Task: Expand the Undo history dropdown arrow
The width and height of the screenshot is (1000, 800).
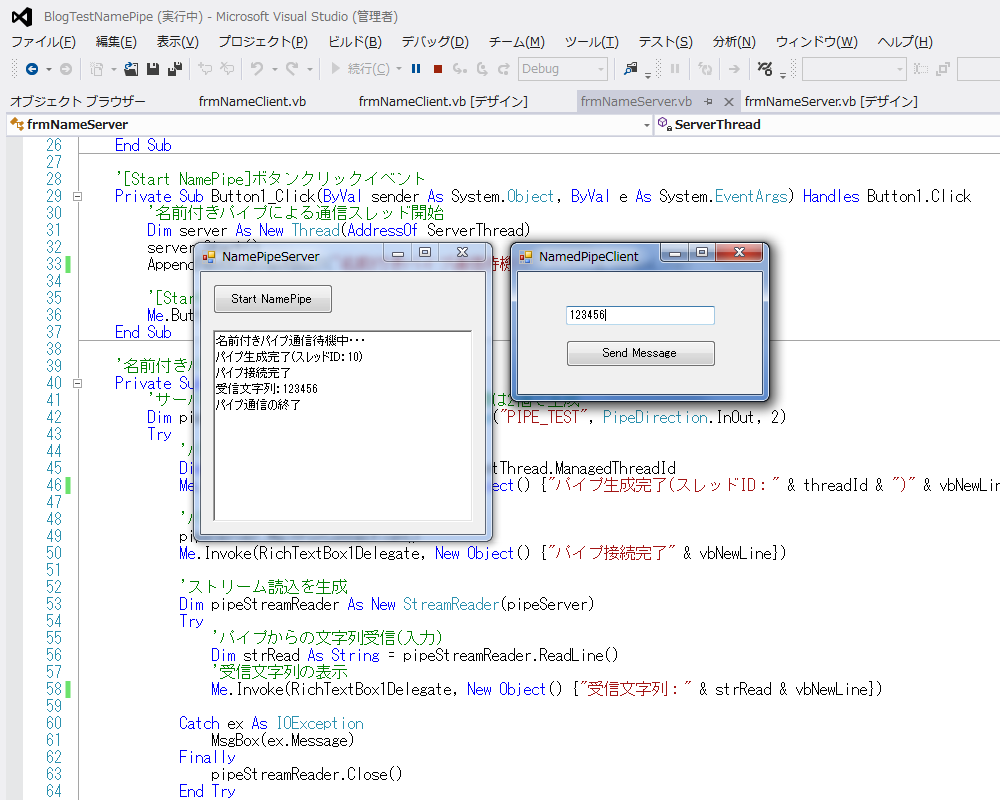Action: click(275, 69)
